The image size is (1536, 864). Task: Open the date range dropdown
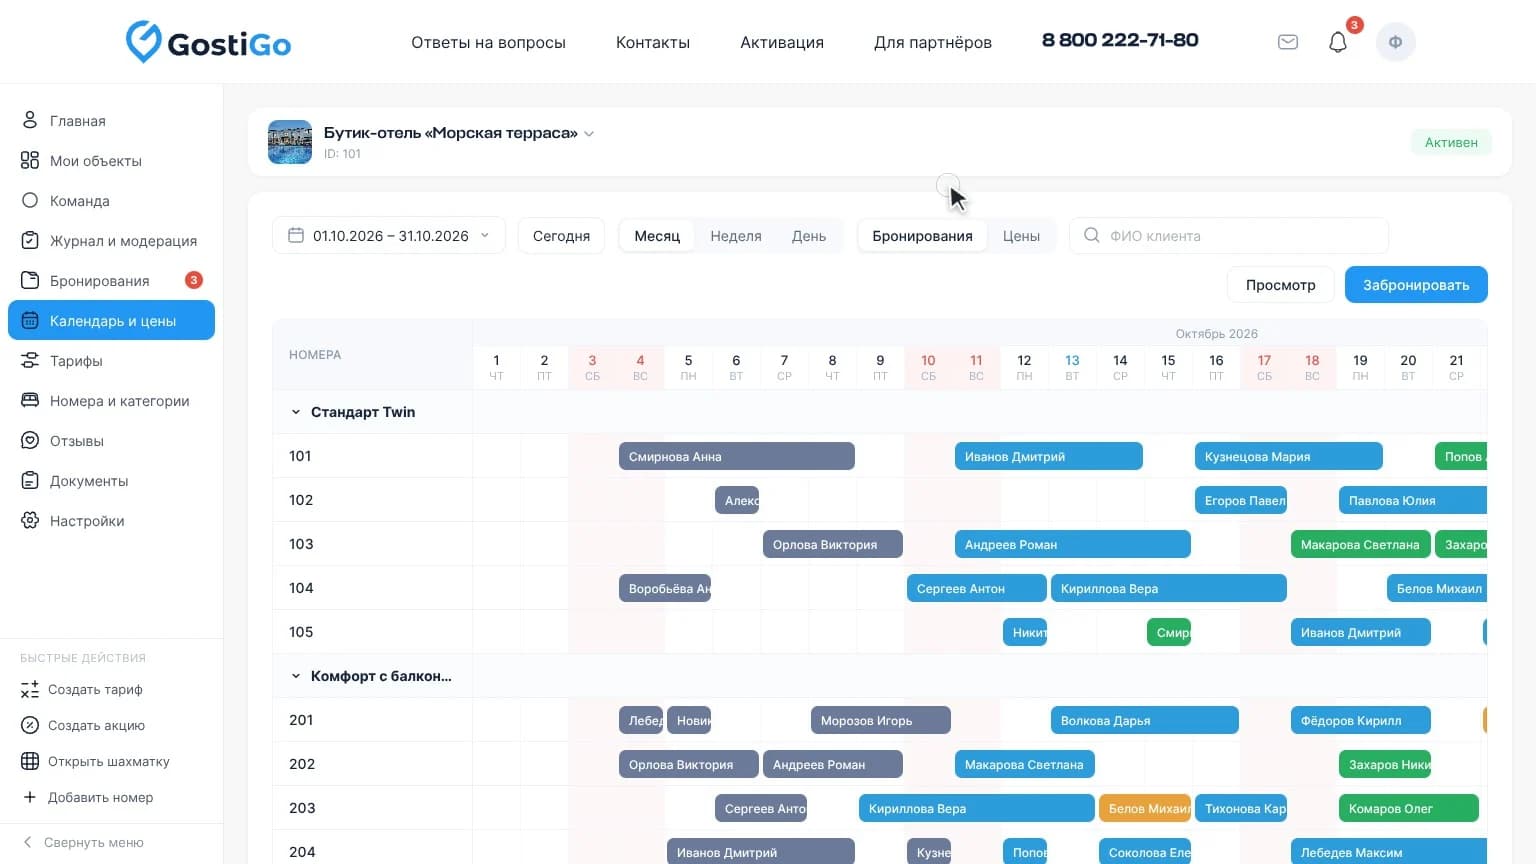click(389, 236)
